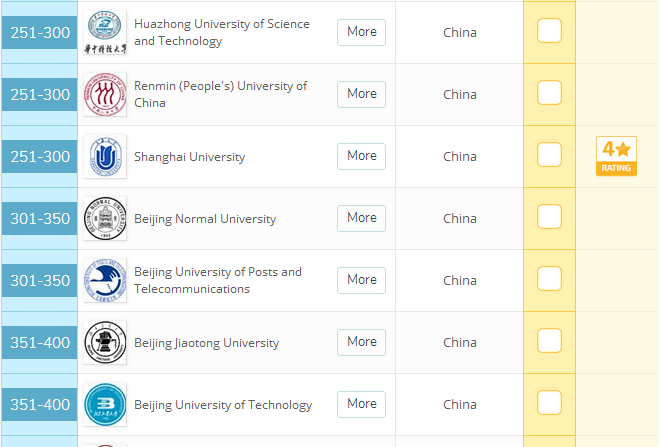Select the checkbox for Beijing Jiaotong University
This screenshot has width=660, height=447.
point(550,341)
